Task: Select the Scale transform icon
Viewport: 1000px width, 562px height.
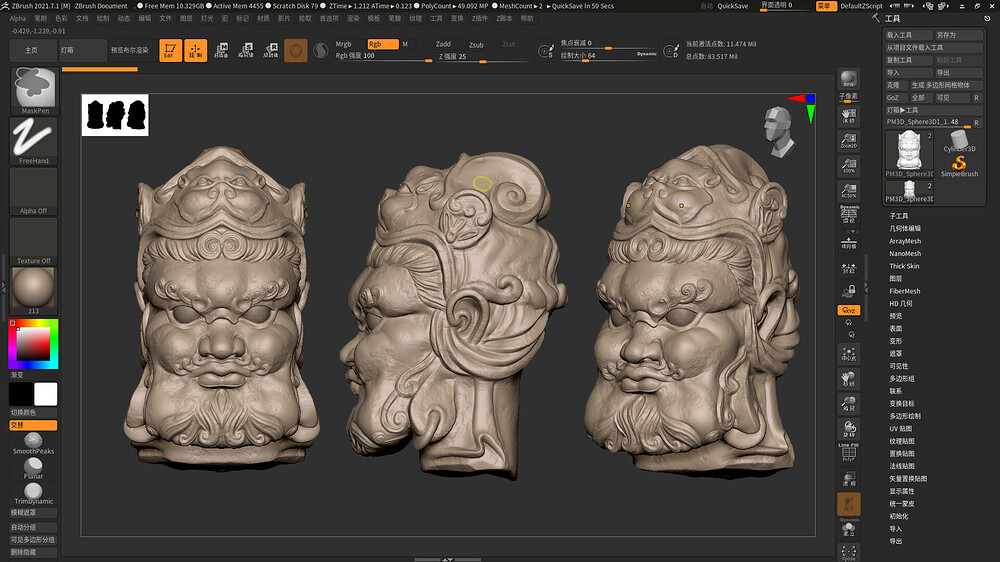Action: 246,50
